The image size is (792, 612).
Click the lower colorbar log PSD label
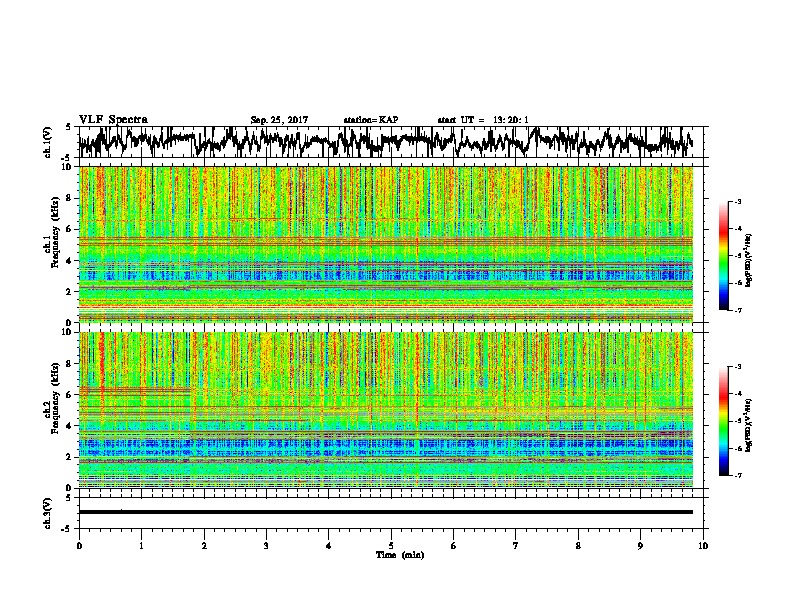click(749, 426)
